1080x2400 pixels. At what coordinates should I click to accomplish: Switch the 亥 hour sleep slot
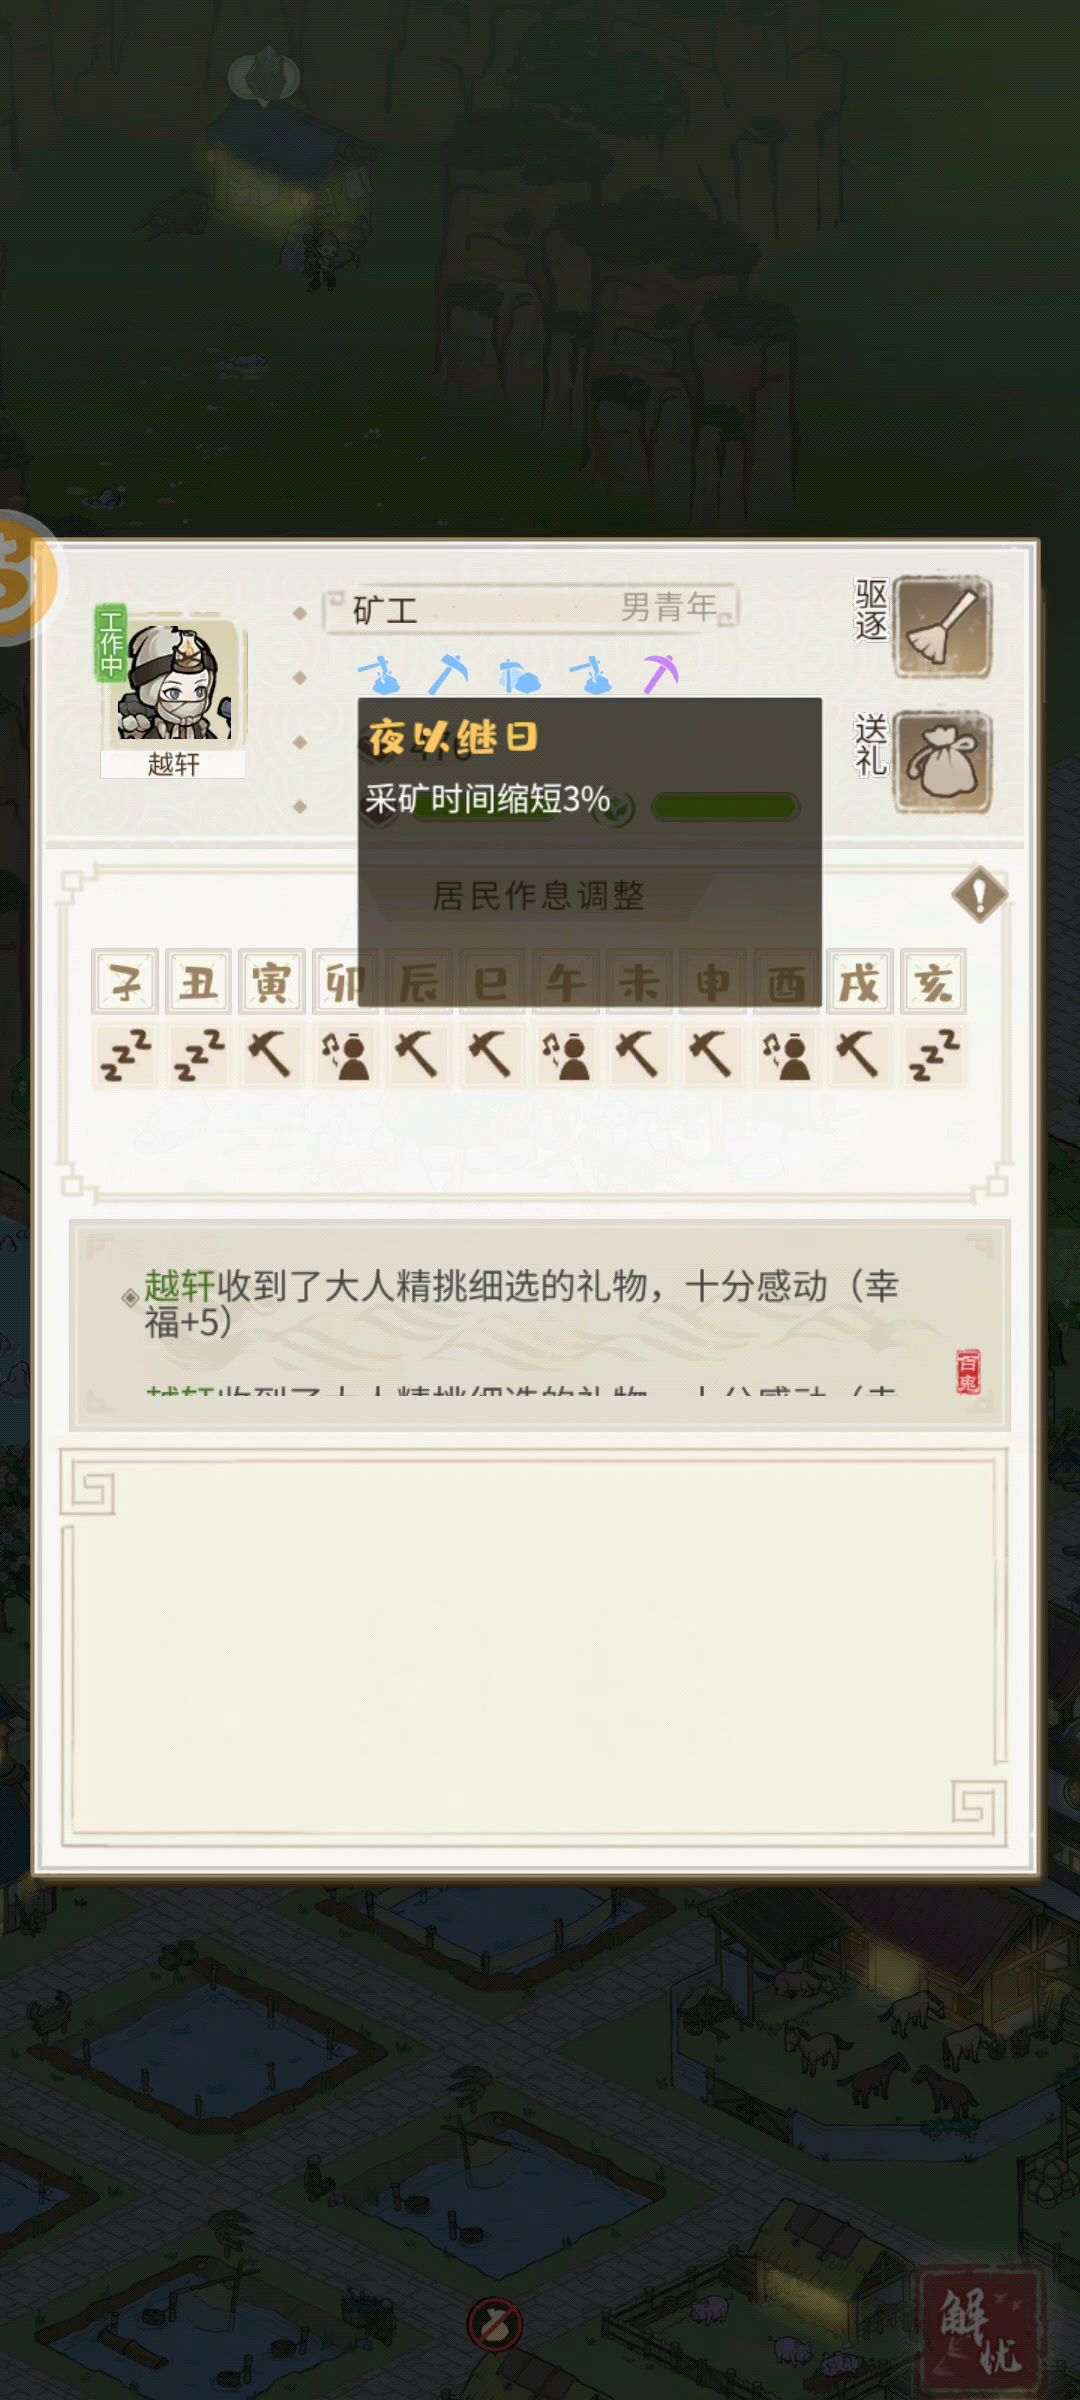(x=933, y=1055)
